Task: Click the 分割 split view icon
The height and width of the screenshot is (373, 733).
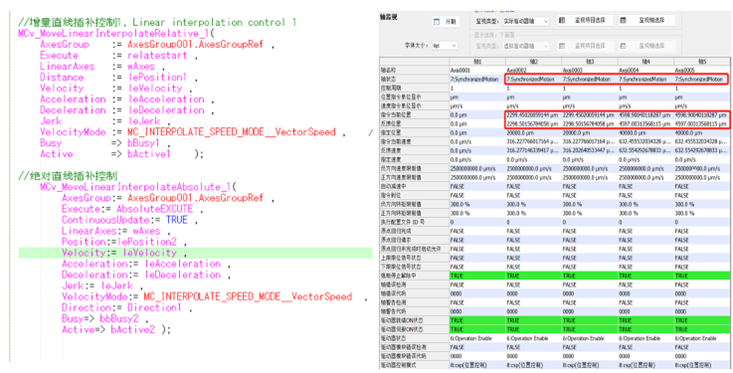Action: 437,22
